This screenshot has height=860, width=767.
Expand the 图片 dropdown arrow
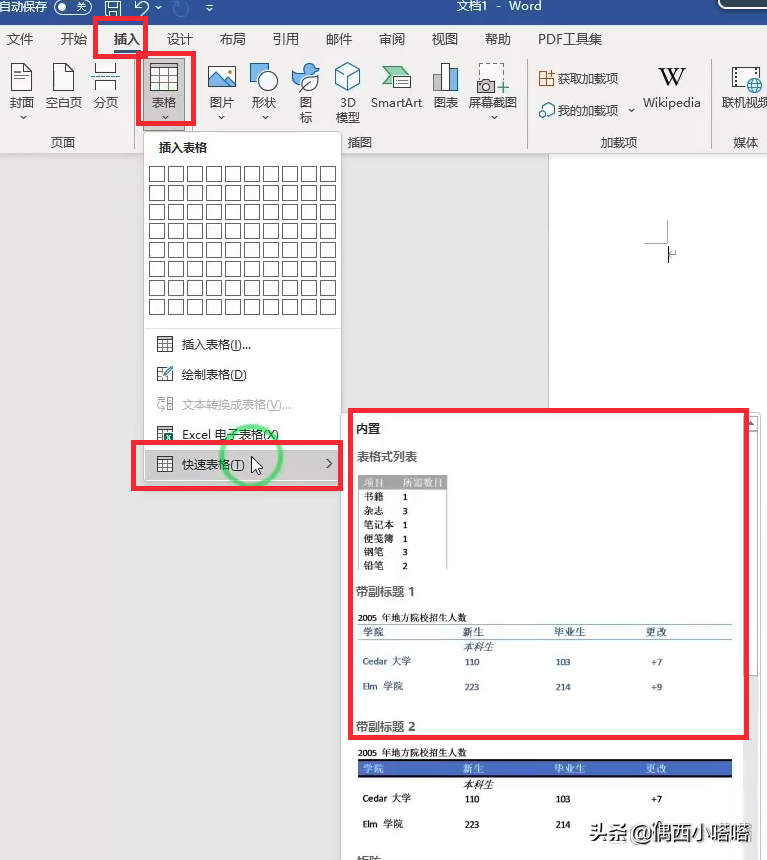[222, 117]
